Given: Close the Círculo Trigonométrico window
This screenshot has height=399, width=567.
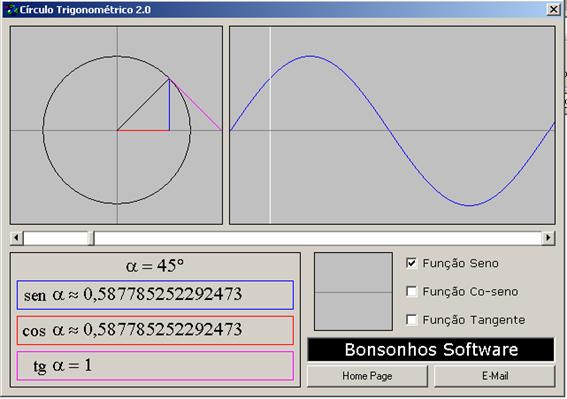Looking at the screenshot, I should (554, 9).
